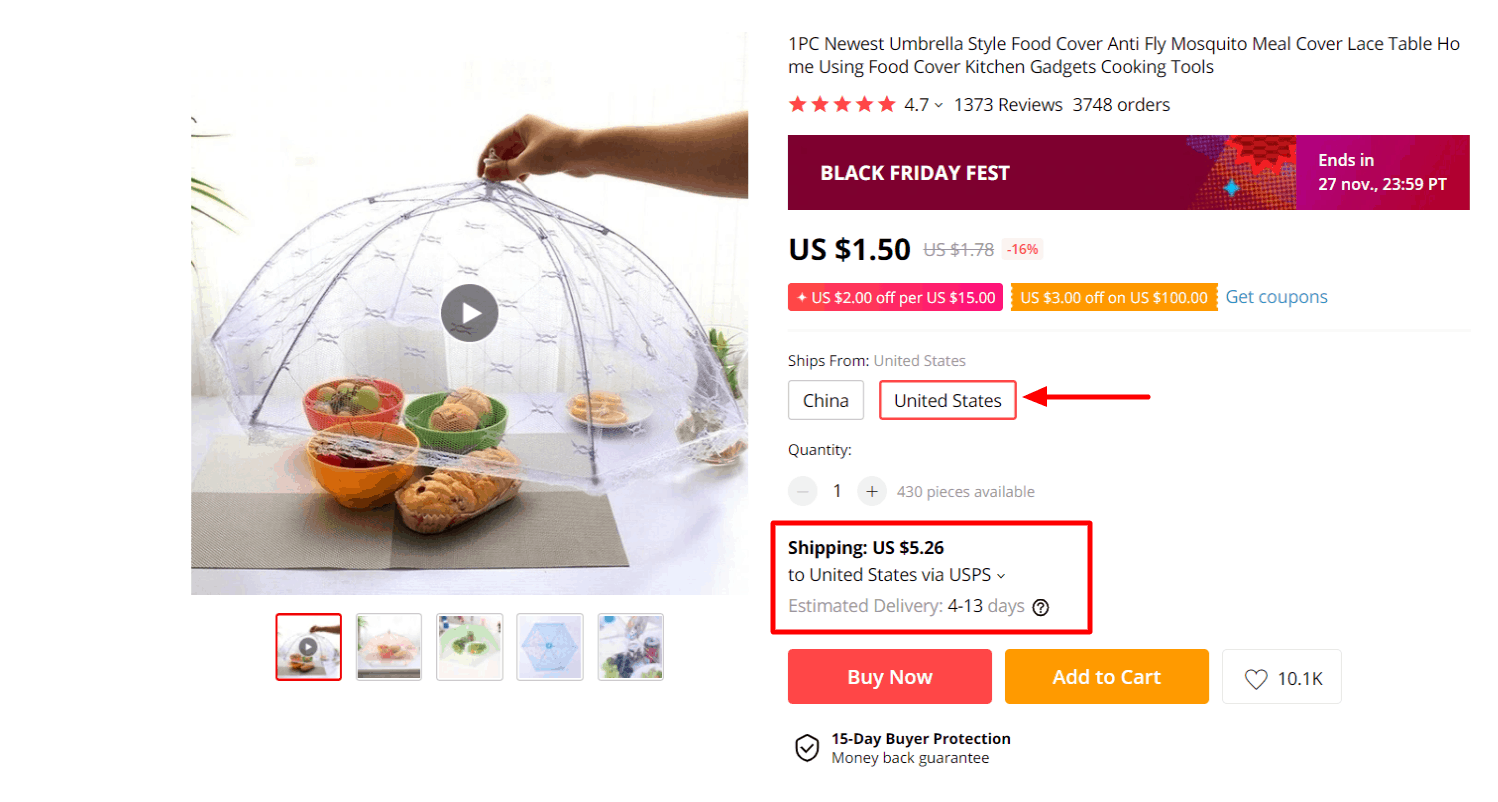View the 3748 orders count
Image resolution: width=1498 pixels, height=802 pixels.
click(1119, 104)
